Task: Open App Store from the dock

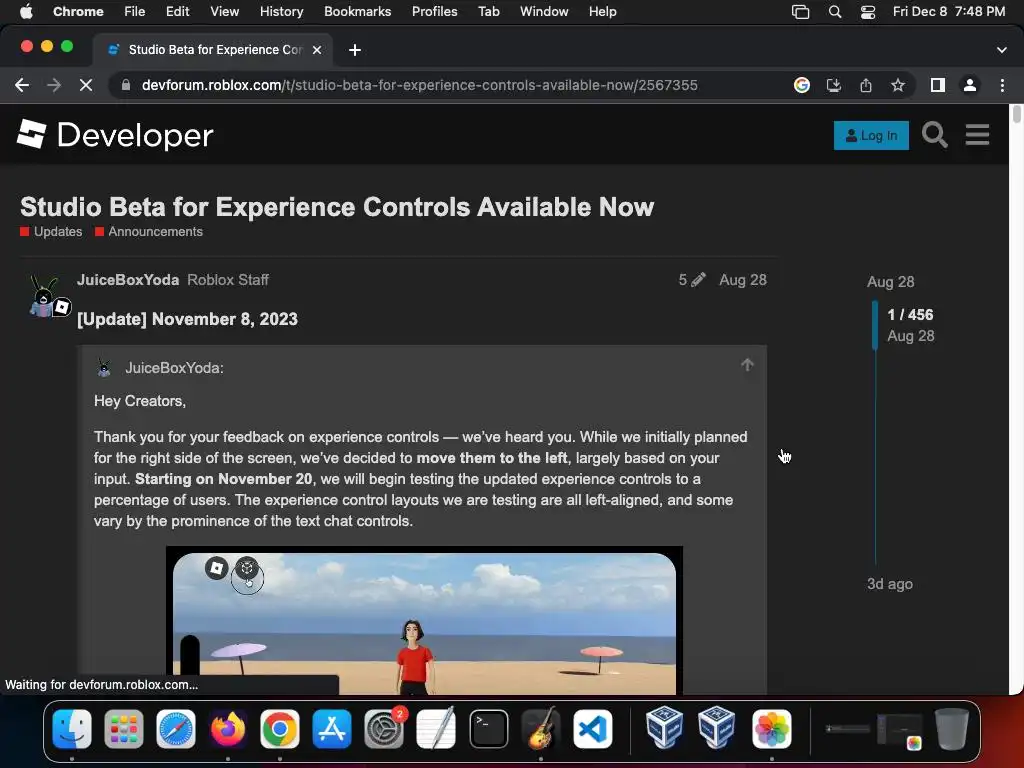Action: (332, 729)
